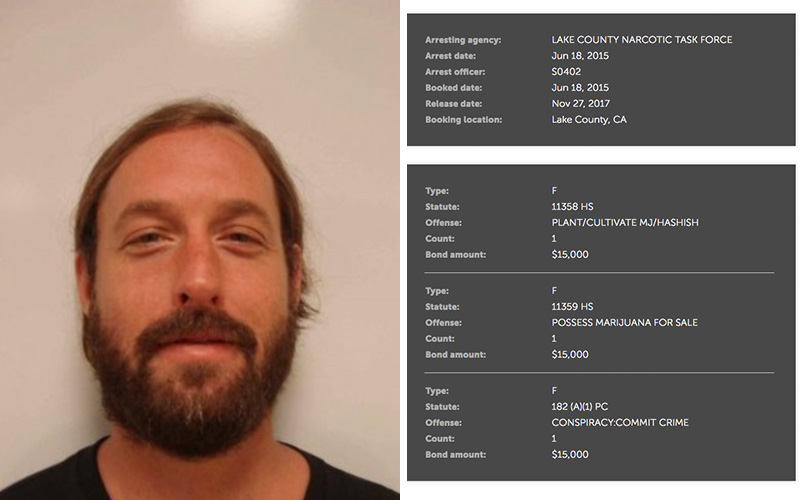Click the Booking location label

click(463, 120)
